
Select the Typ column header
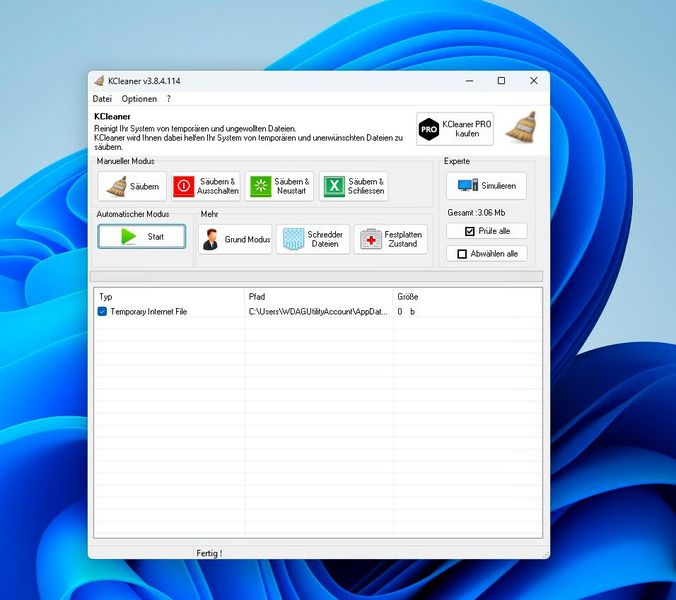(x=169, y=297)
